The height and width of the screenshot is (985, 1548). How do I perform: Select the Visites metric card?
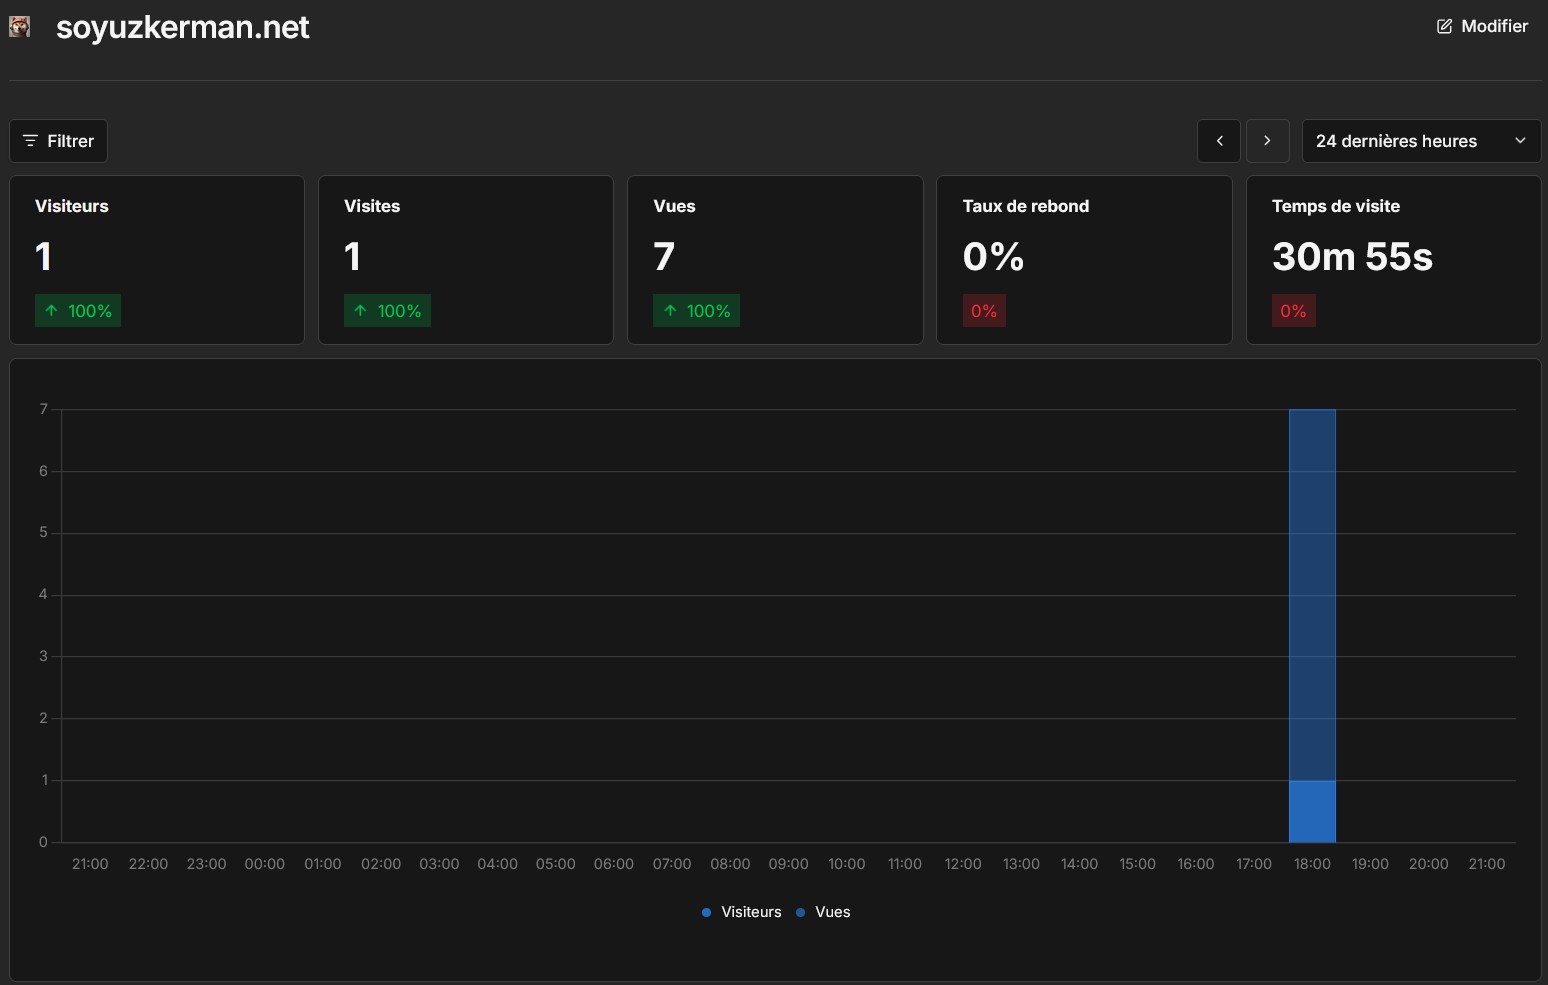pyautogui.click(x=466, y=260)
